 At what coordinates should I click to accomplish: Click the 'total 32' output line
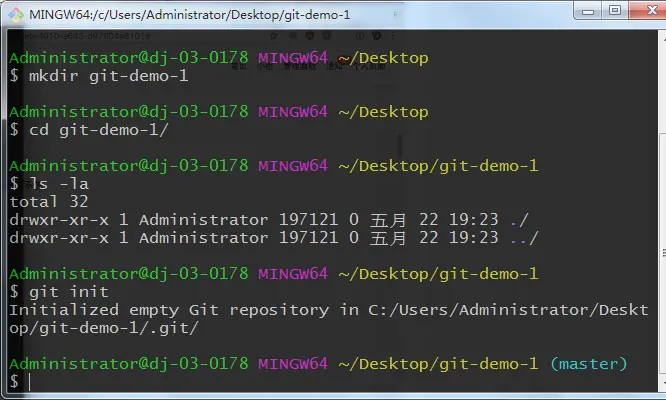pyautogui.click(x=49, y=202)
